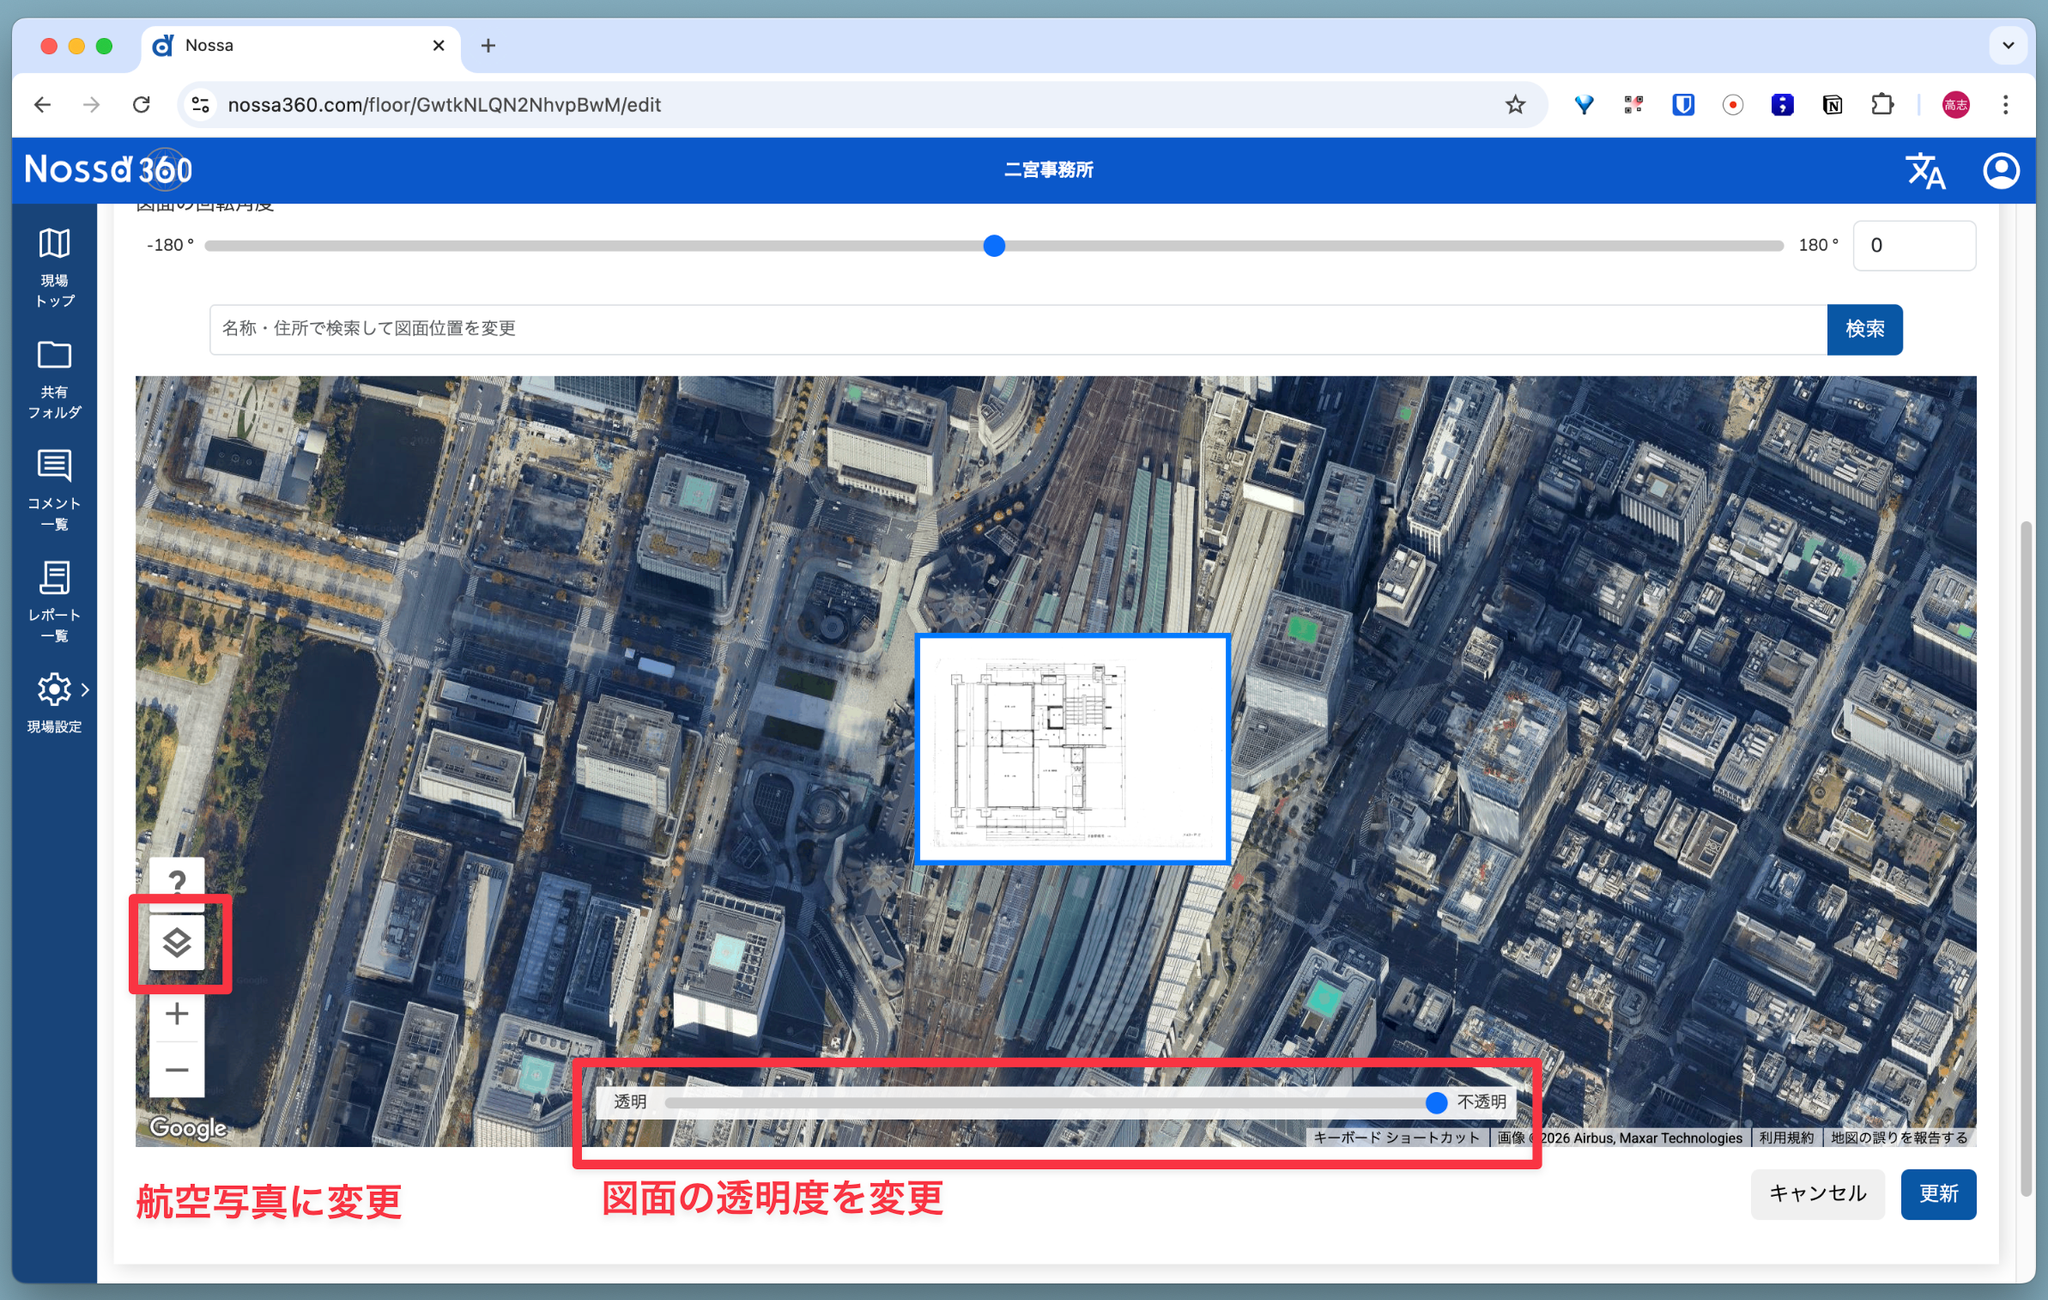2048x1300 pixels.
Task: Click the language translation icon
Action: (1925, 171)
